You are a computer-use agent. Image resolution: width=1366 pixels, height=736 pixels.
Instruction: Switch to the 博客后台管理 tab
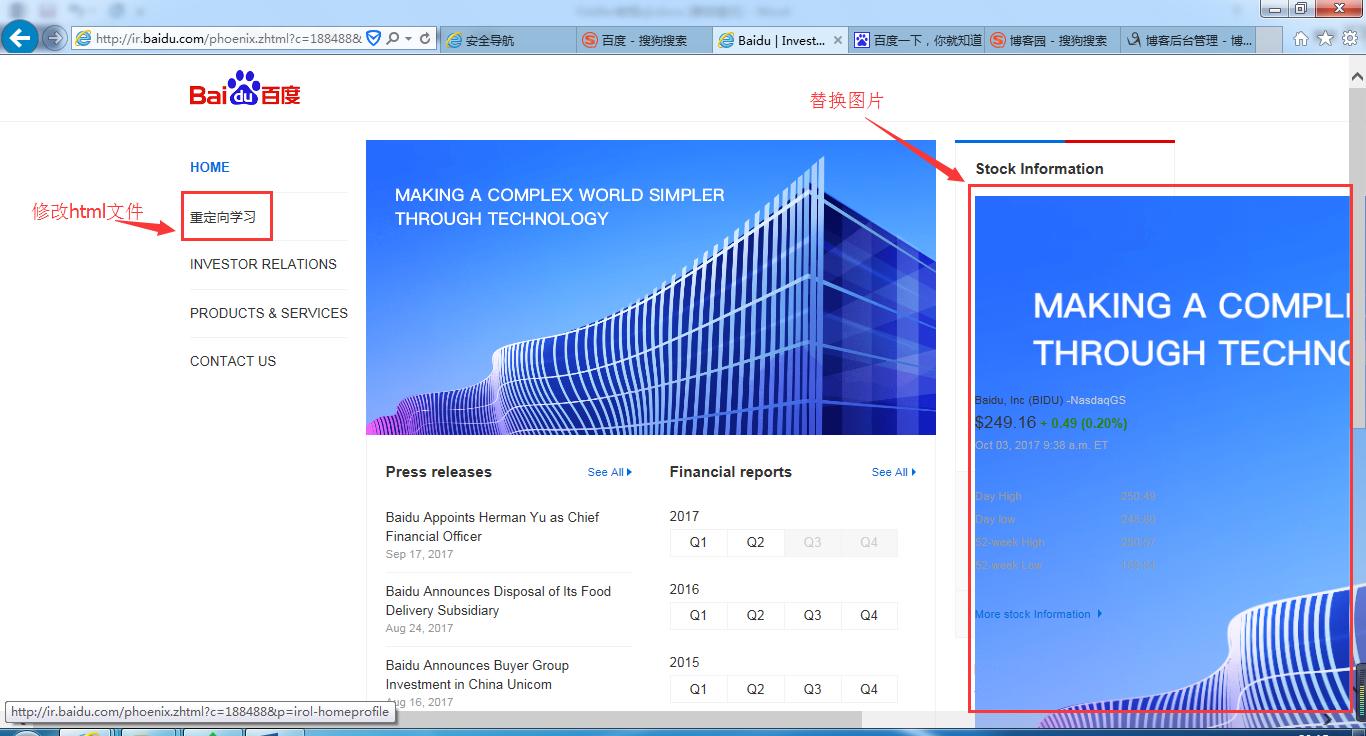pyautogui.click(x=1188, y=41)
